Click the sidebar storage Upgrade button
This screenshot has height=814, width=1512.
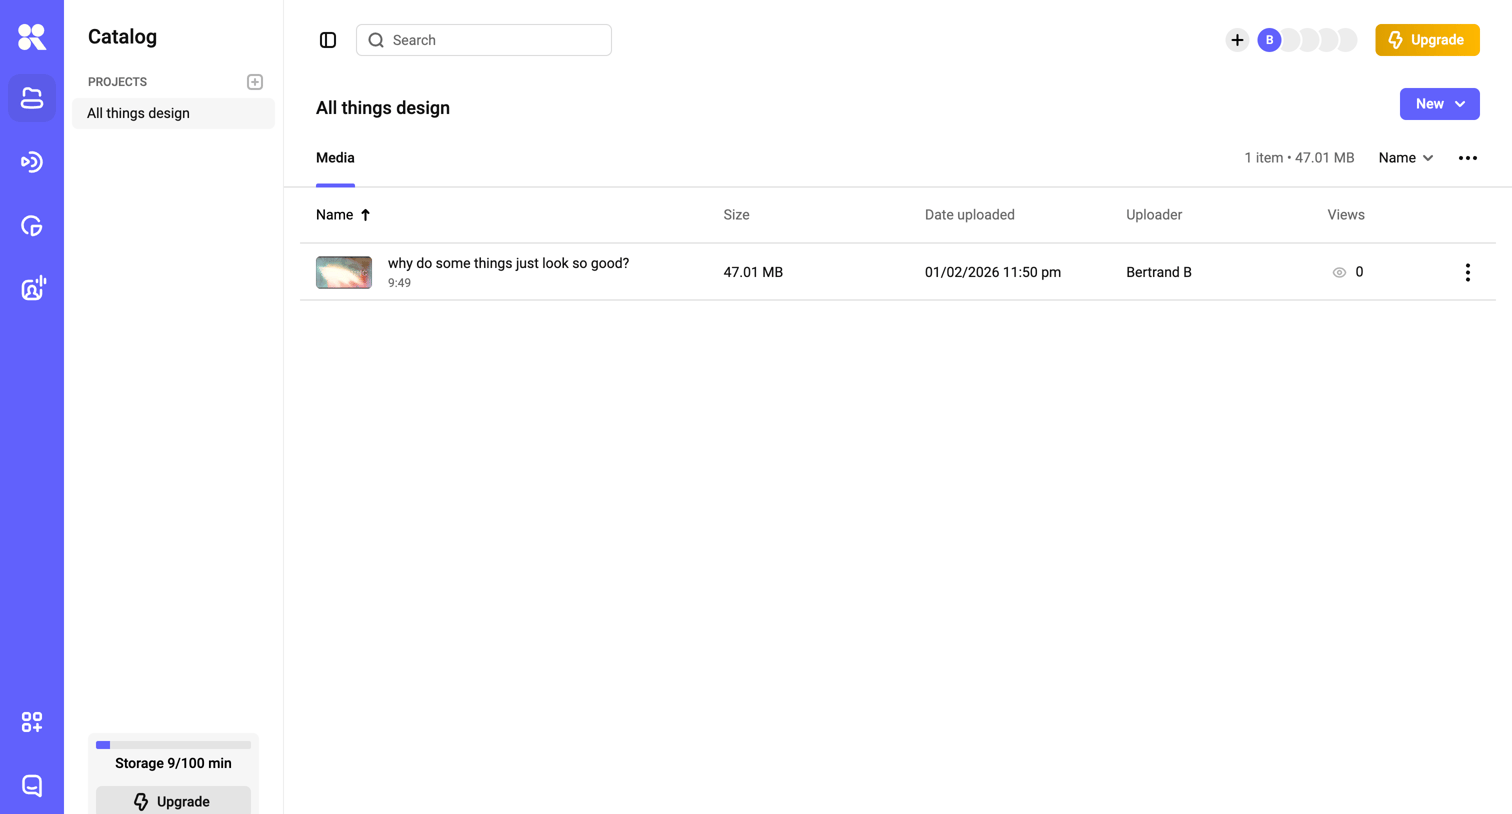coord(173,801)
